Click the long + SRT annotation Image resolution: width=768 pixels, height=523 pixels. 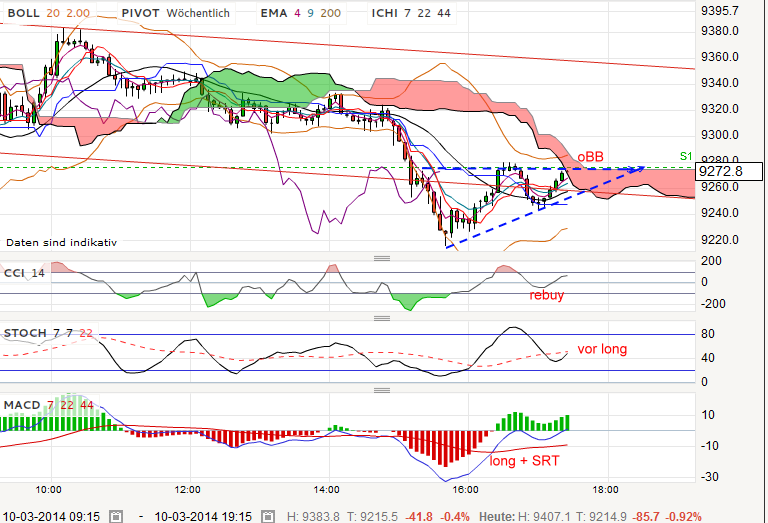(524, 461)
